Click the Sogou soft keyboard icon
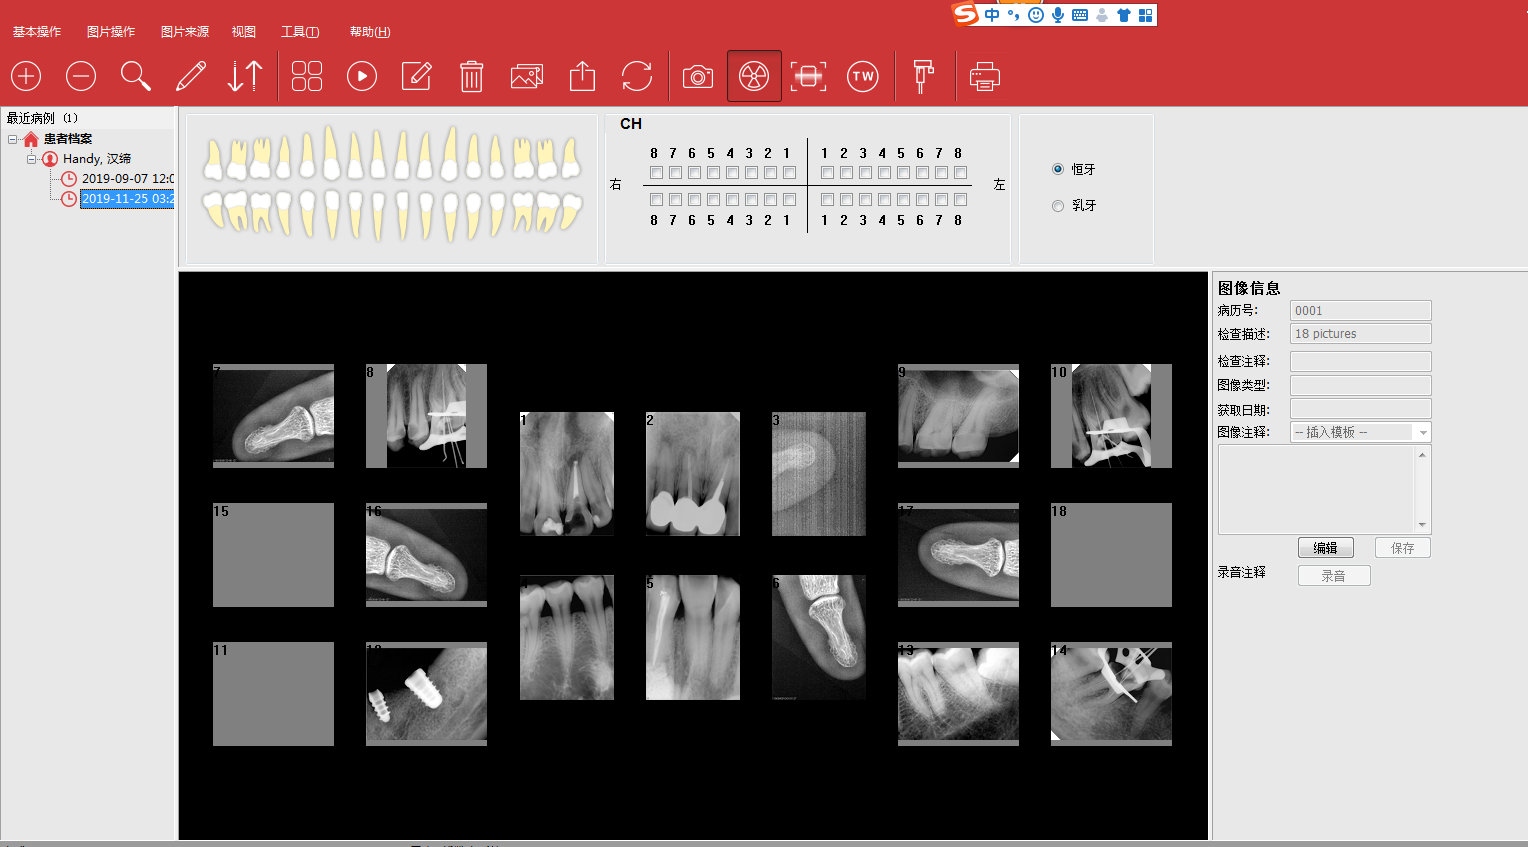This screenshot has width=1528, height=847. tap(1080, 15)
